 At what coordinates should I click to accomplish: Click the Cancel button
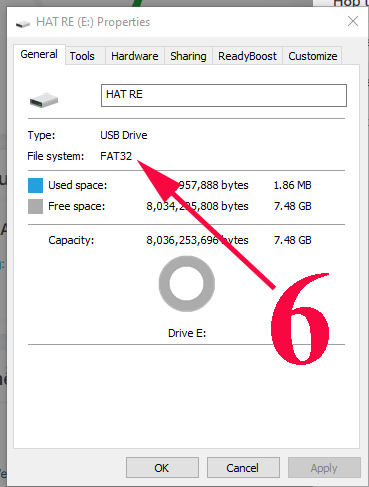243,468
